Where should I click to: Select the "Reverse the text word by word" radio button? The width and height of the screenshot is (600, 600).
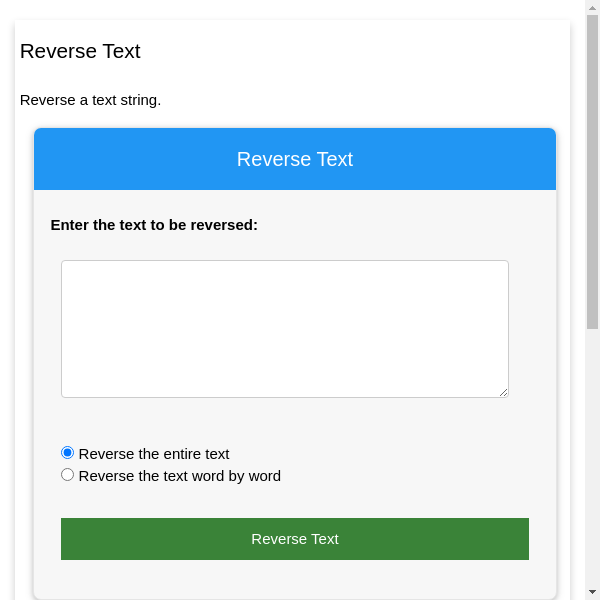(68, 475)
